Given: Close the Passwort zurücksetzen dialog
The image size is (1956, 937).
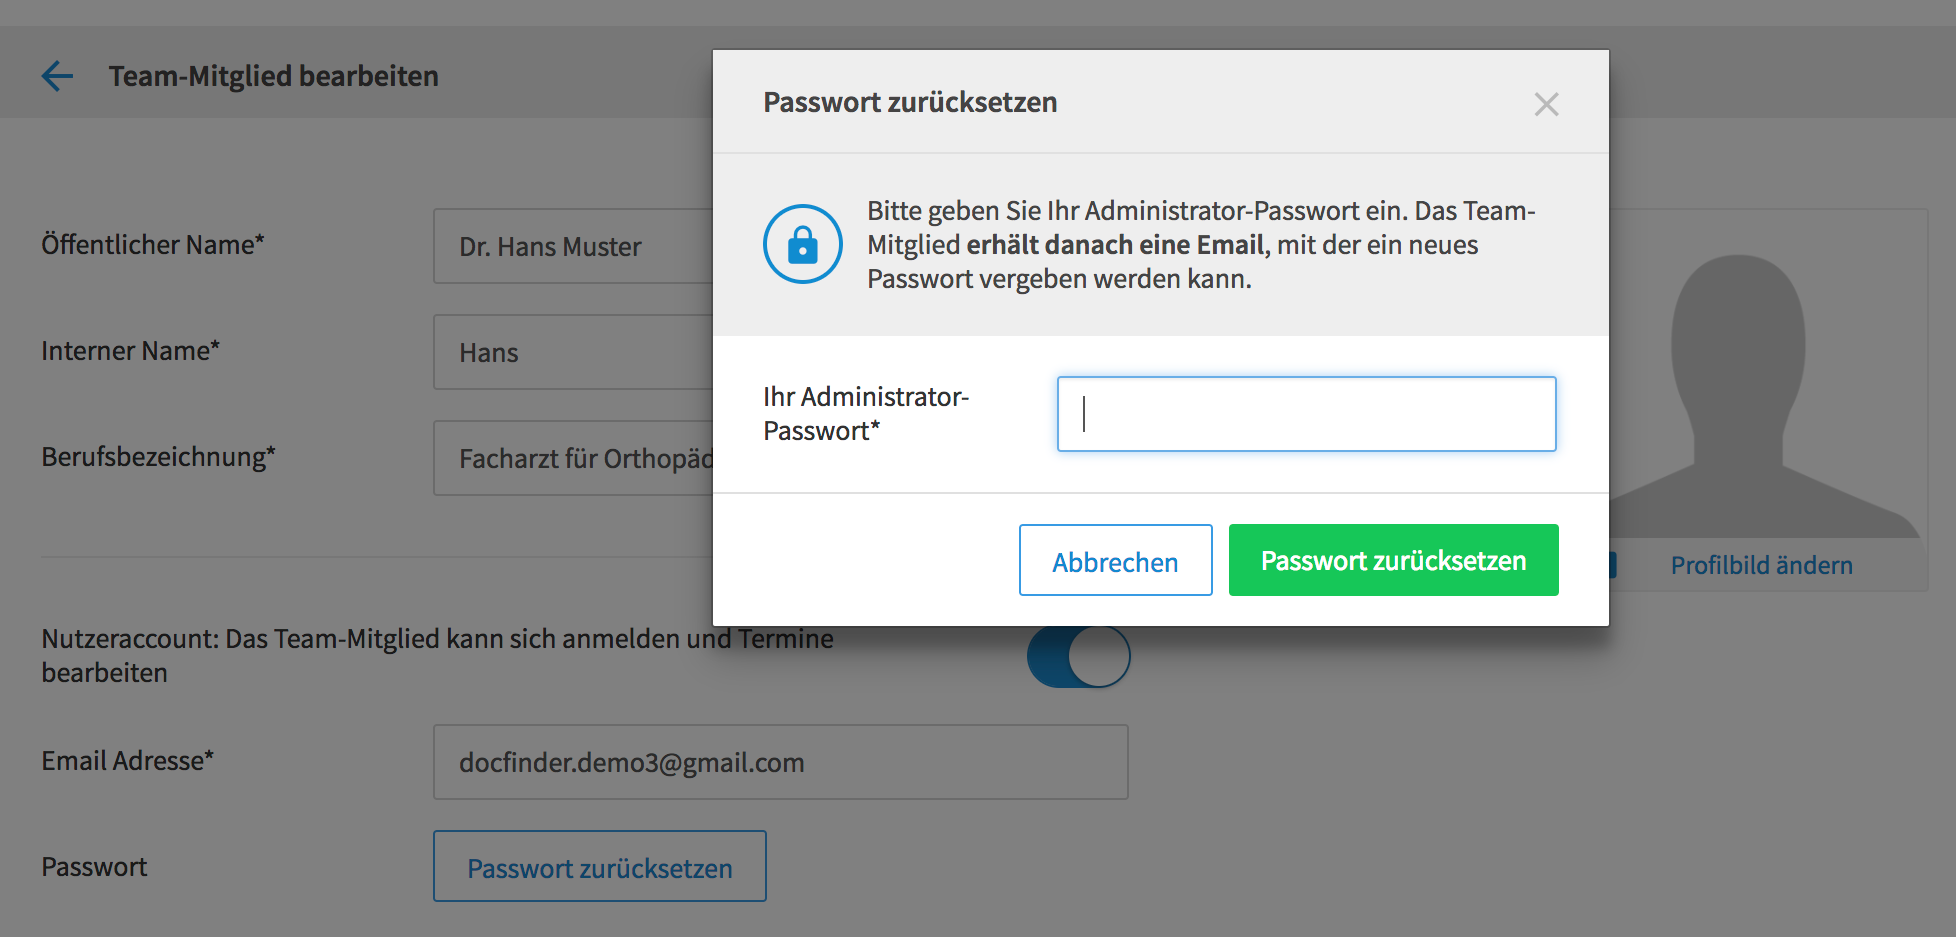Looking at the screenshot, I should coord(1546,104).
